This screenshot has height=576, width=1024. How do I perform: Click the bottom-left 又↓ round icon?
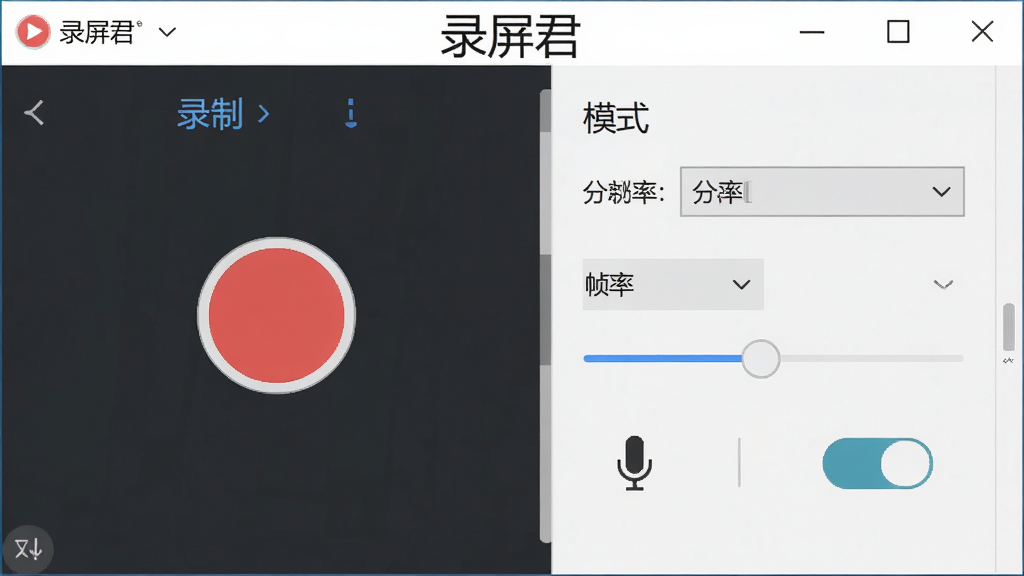pyautogui.click(x=27, y=549)
